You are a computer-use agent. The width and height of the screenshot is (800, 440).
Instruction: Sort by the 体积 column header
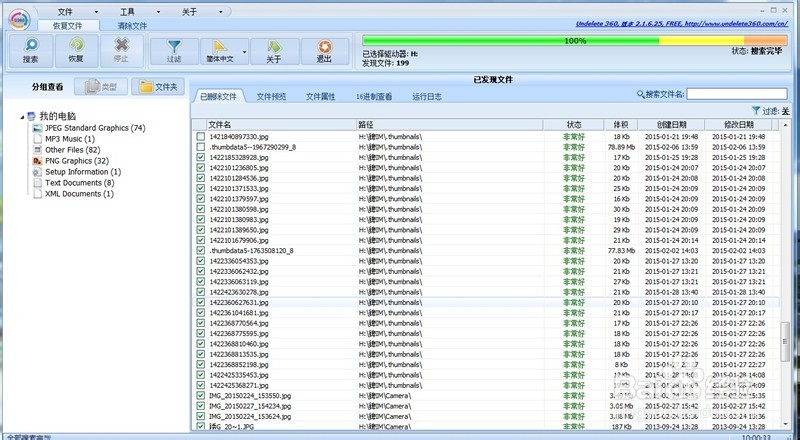[x=621, y=125]
